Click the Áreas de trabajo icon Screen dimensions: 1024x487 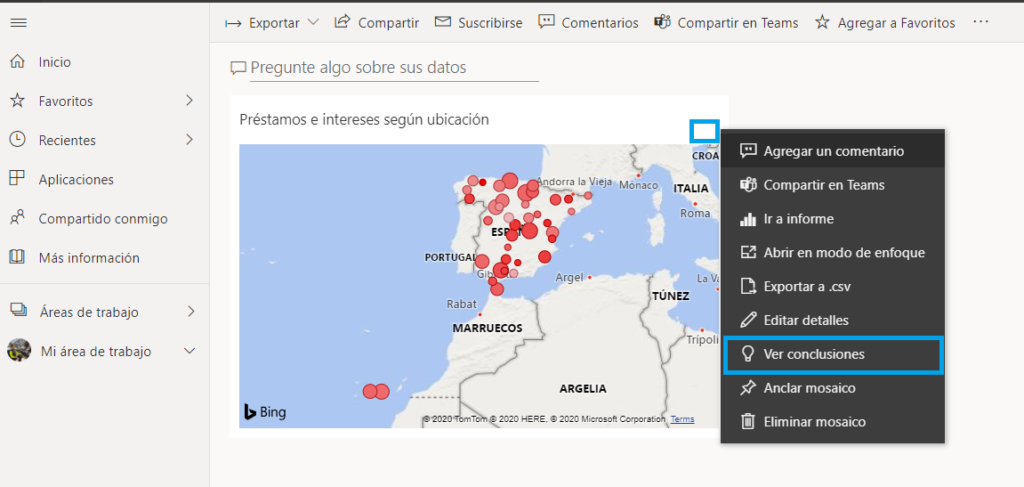pos(18,311)
